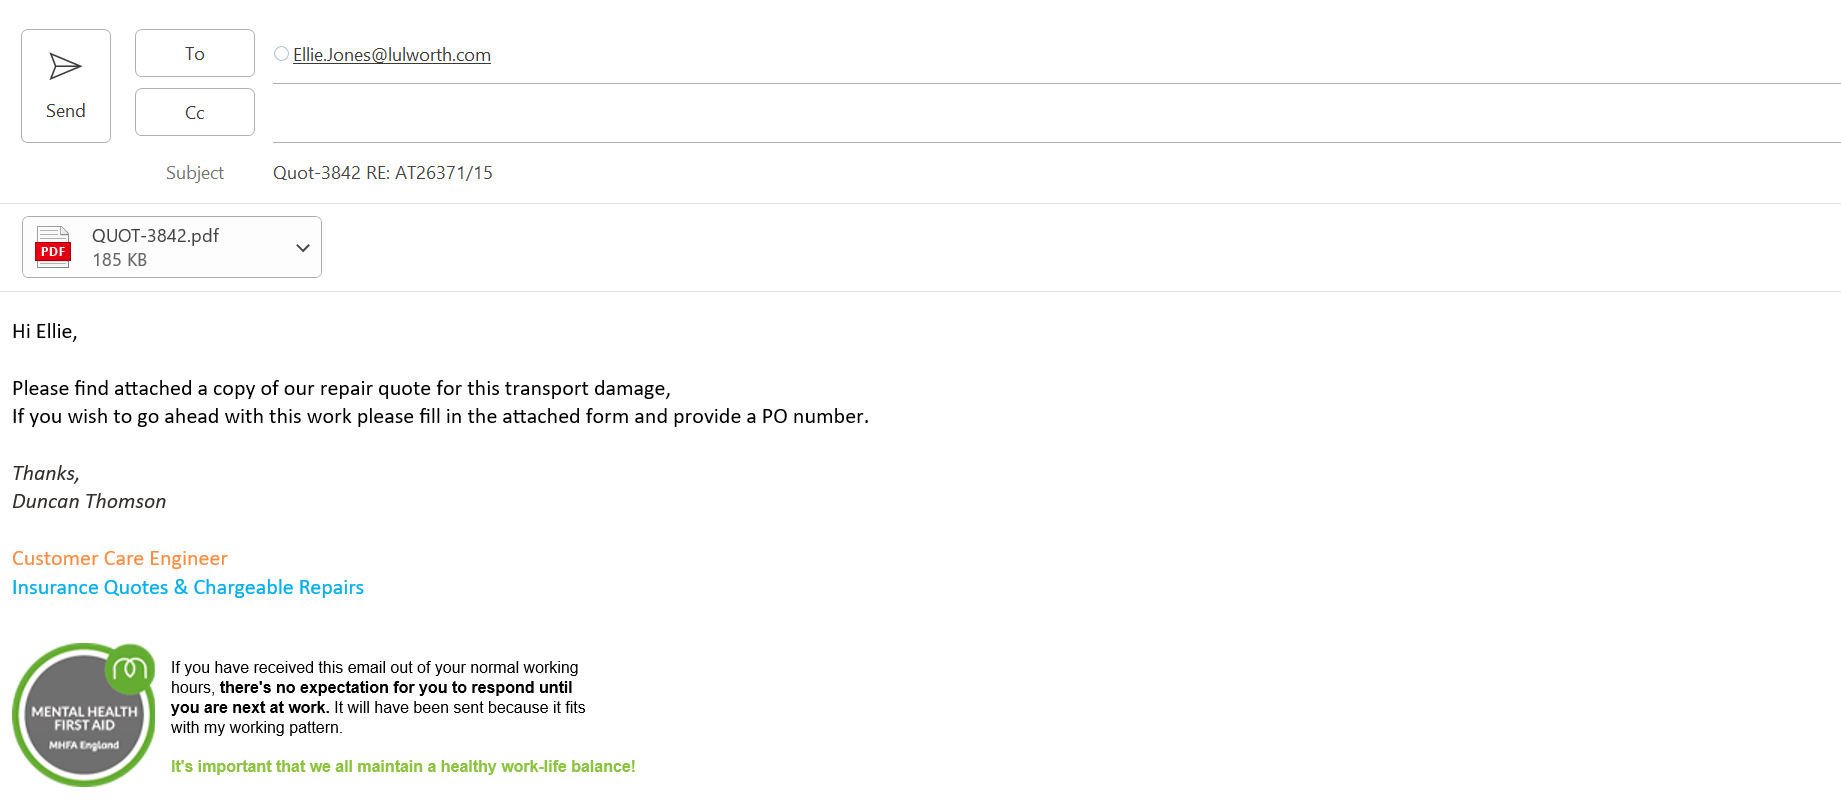Click the "Hi Ellie," greeting line

click(45, 332)
